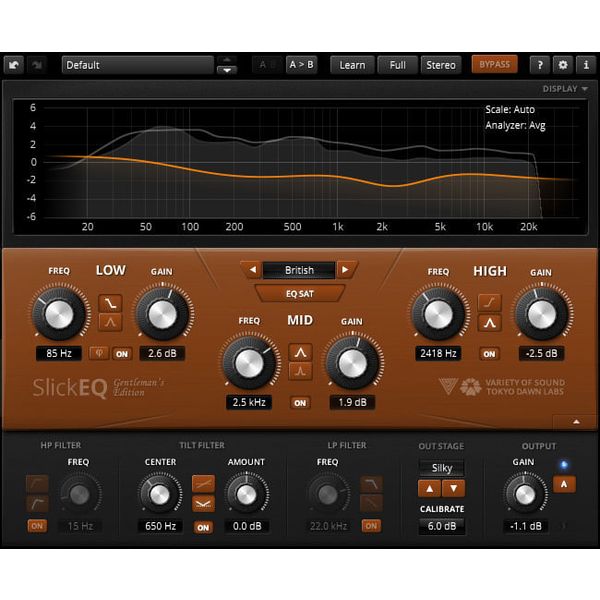Select the HIGH band bell shape icon

489,322
